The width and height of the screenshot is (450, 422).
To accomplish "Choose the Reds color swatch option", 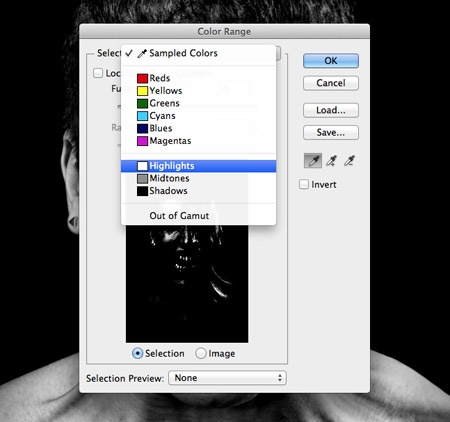I will tap(142, 78).
